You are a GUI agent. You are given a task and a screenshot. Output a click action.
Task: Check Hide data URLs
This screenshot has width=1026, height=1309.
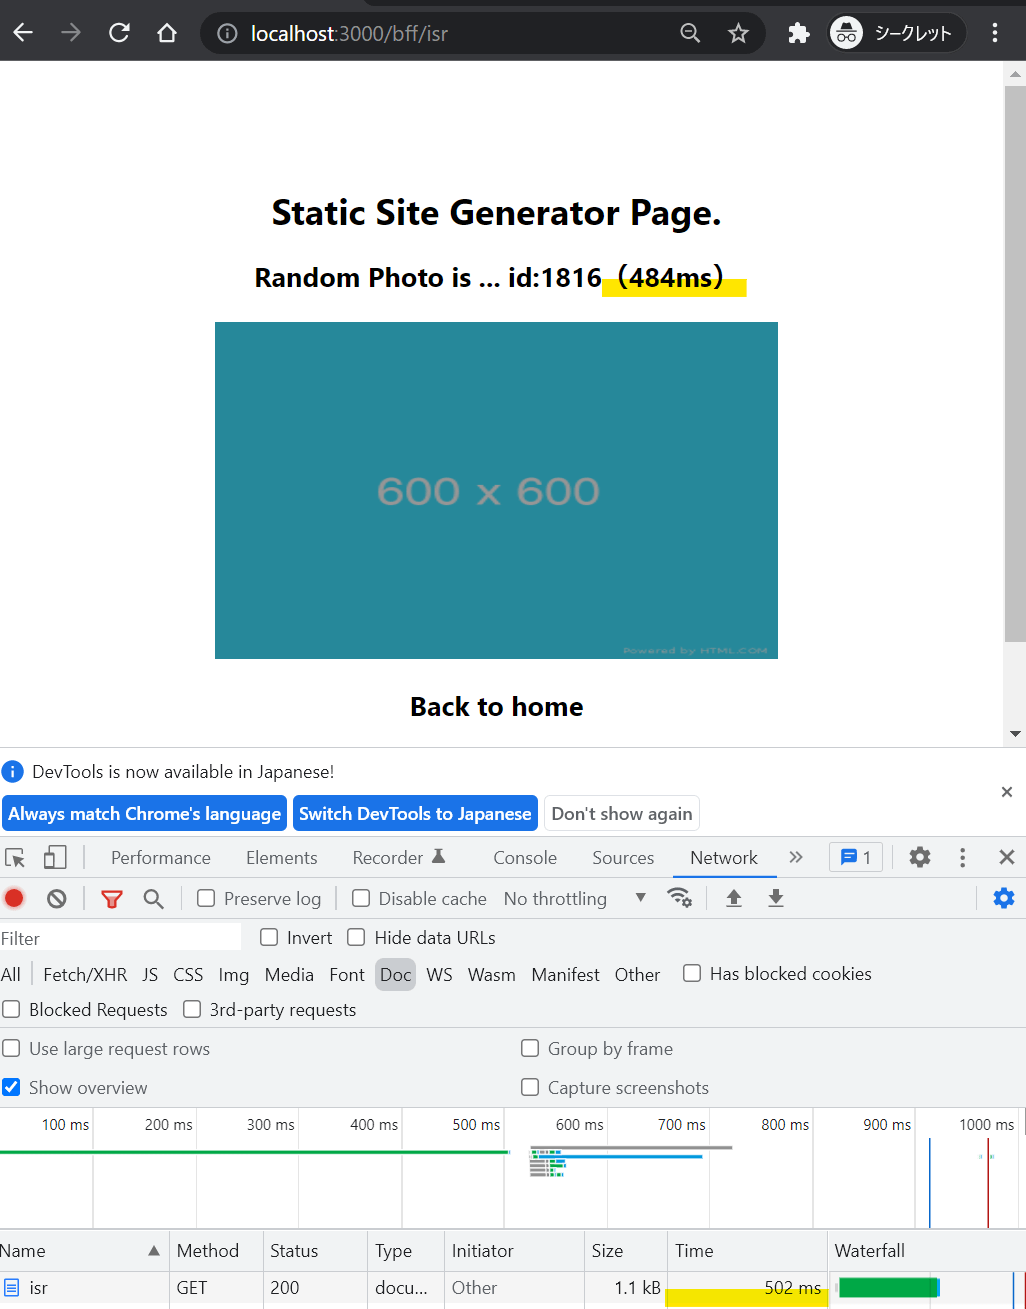click(x=356, y=937)
